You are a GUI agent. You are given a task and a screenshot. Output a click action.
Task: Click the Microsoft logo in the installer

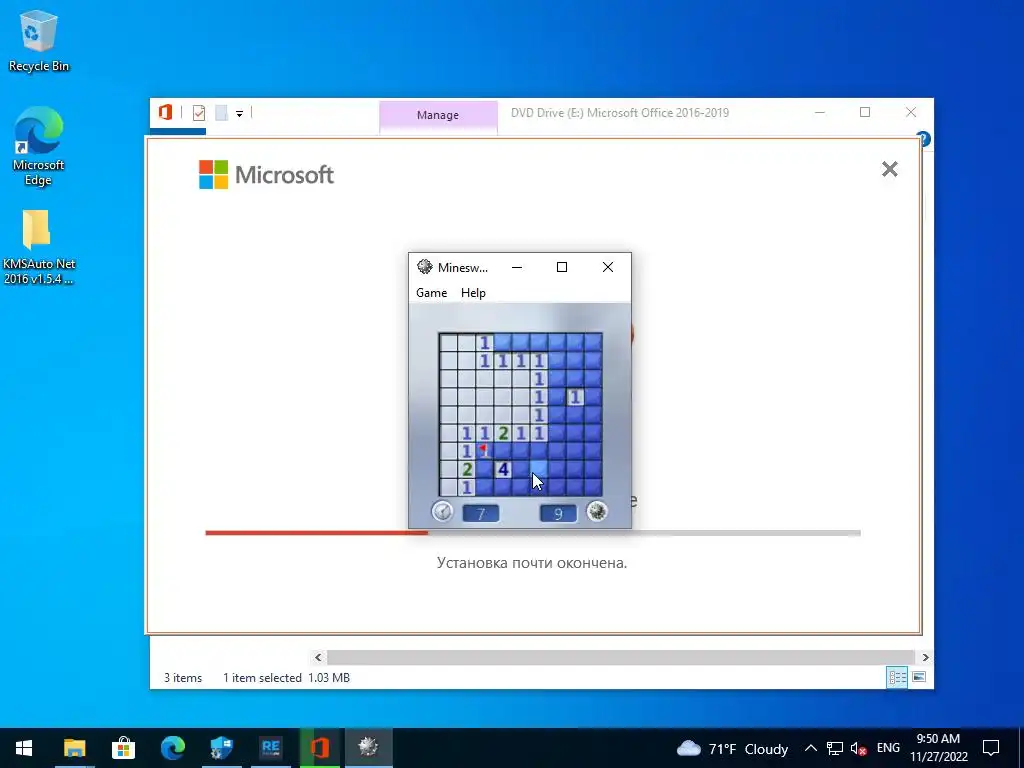click(x=266, y=174)
